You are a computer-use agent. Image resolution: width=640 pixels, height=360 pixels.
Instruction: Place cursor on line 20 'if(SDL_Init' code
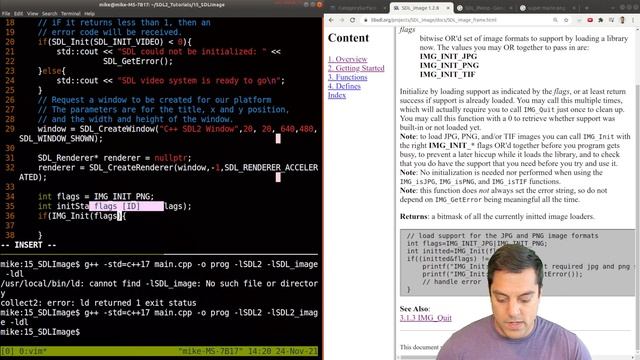[114, 42]
